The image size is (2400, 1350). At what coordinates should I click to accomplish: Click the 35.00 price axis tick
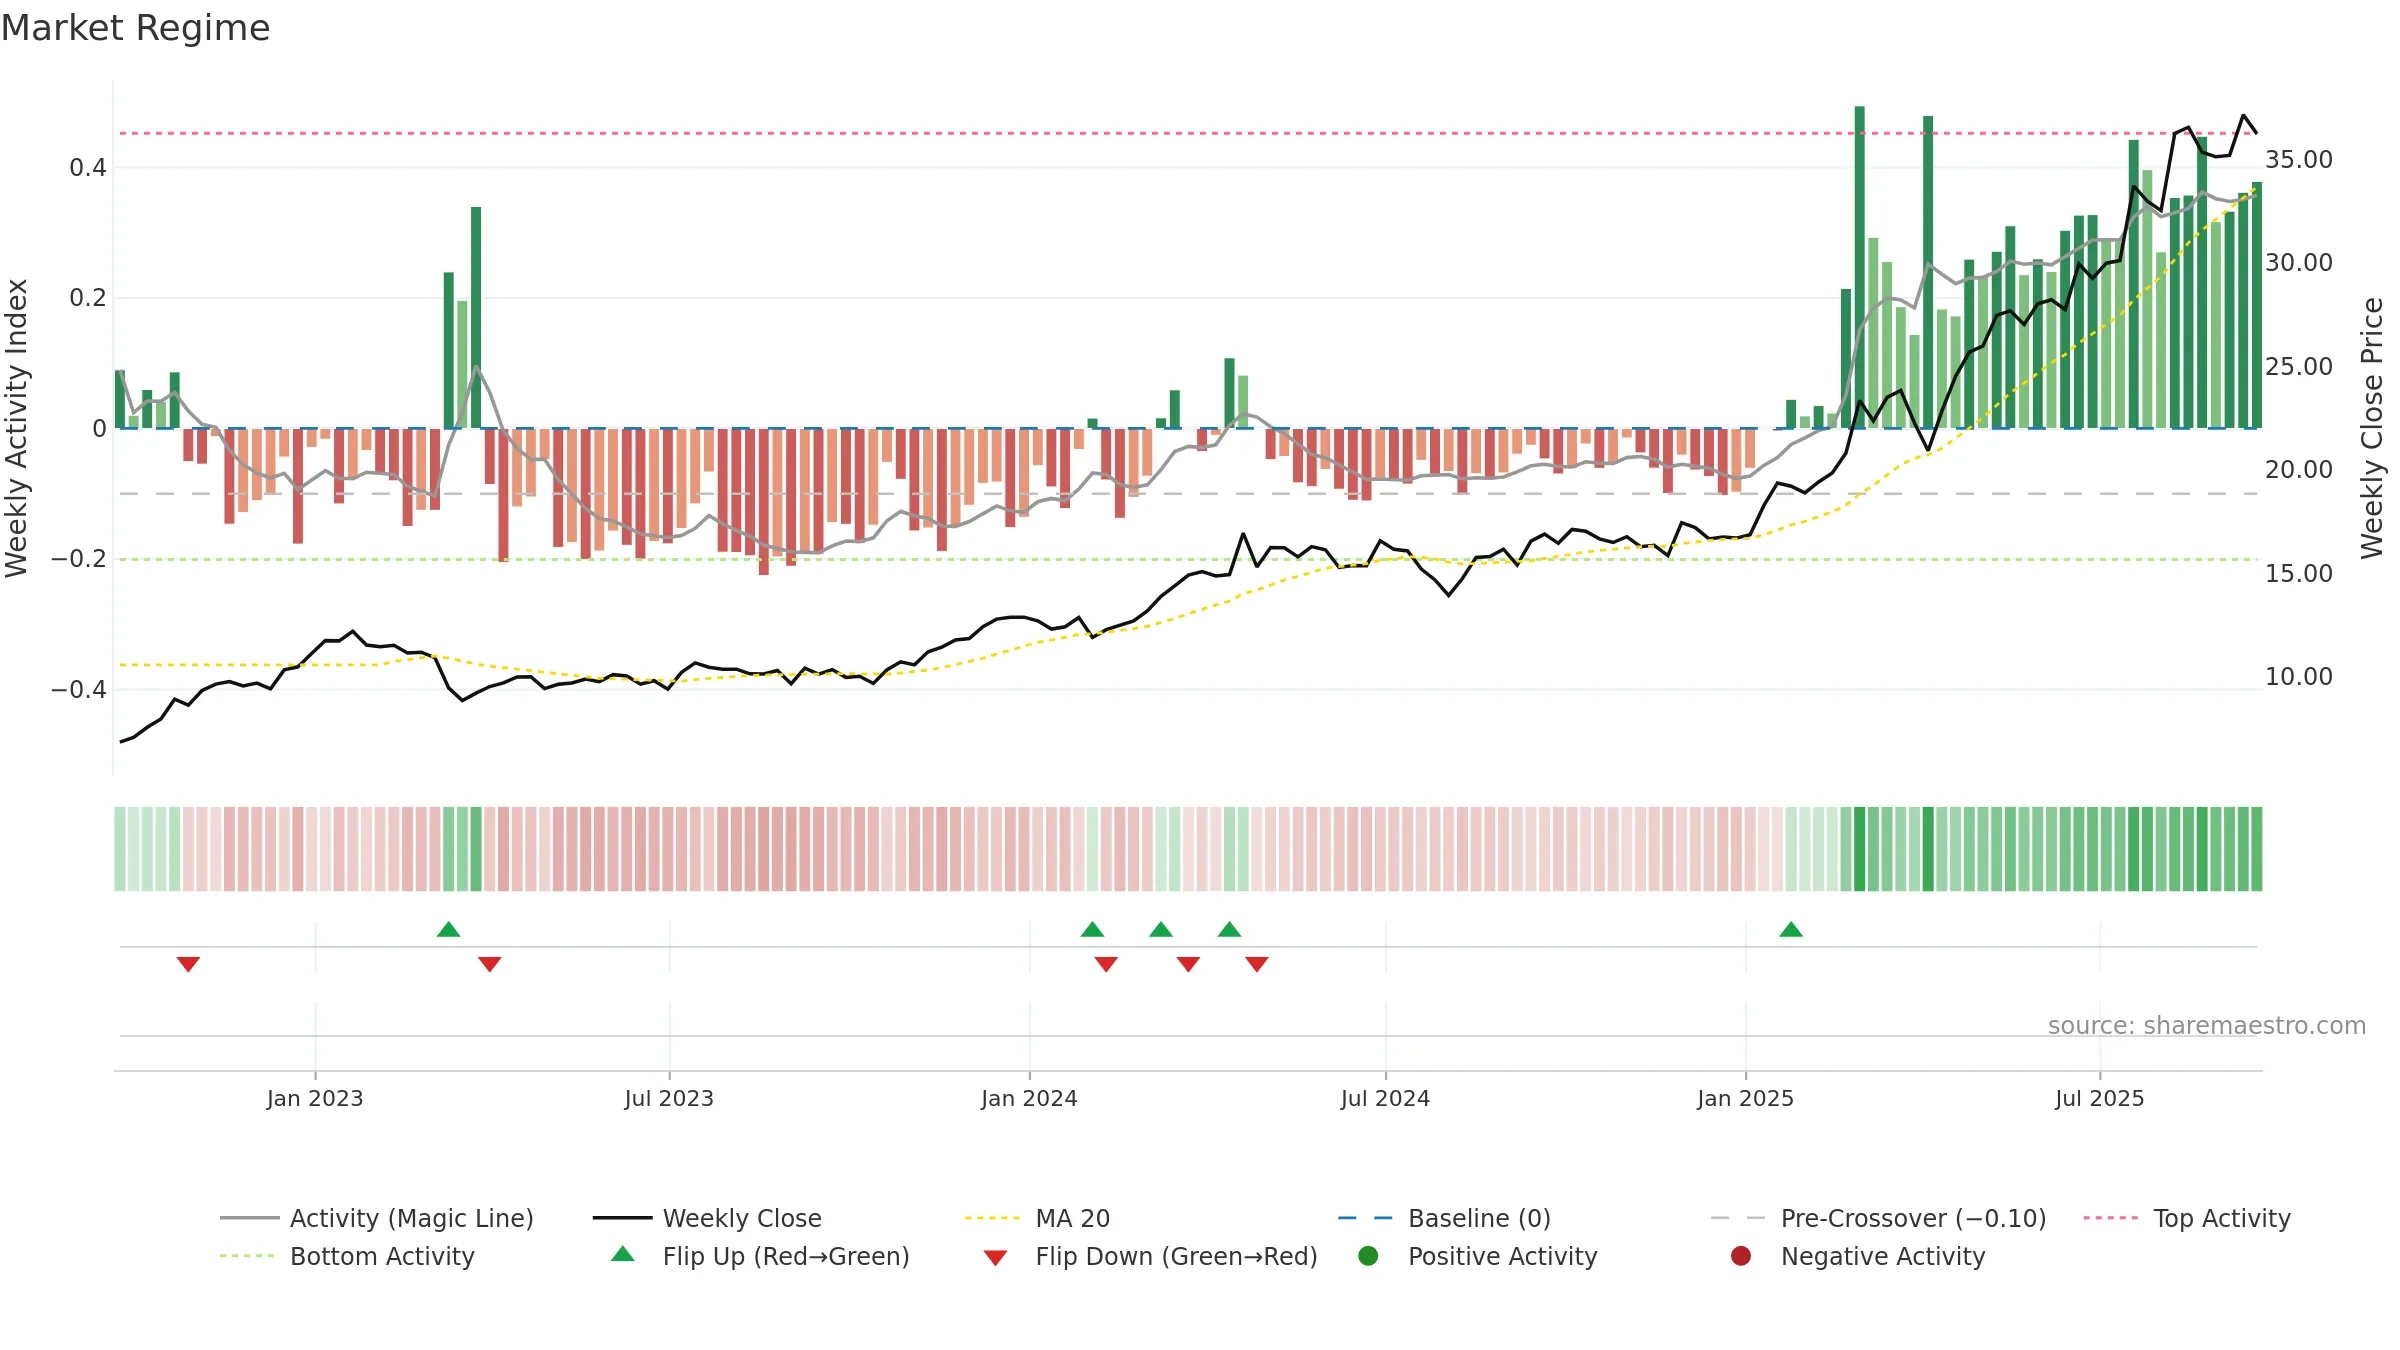2298,160
